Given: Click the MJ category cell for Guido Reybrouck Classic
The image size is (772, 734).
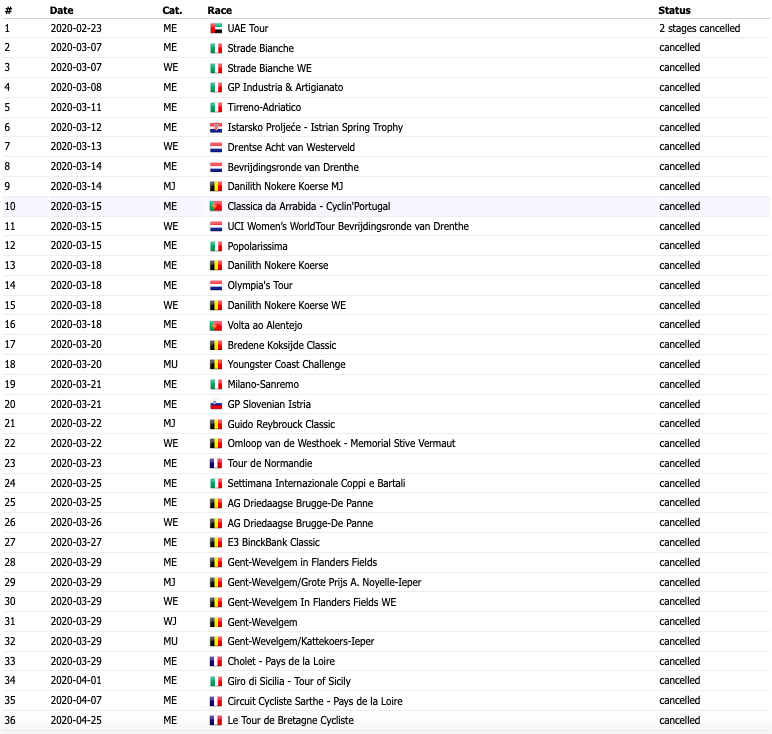Looking at the screenshot, I should [169, 424].
